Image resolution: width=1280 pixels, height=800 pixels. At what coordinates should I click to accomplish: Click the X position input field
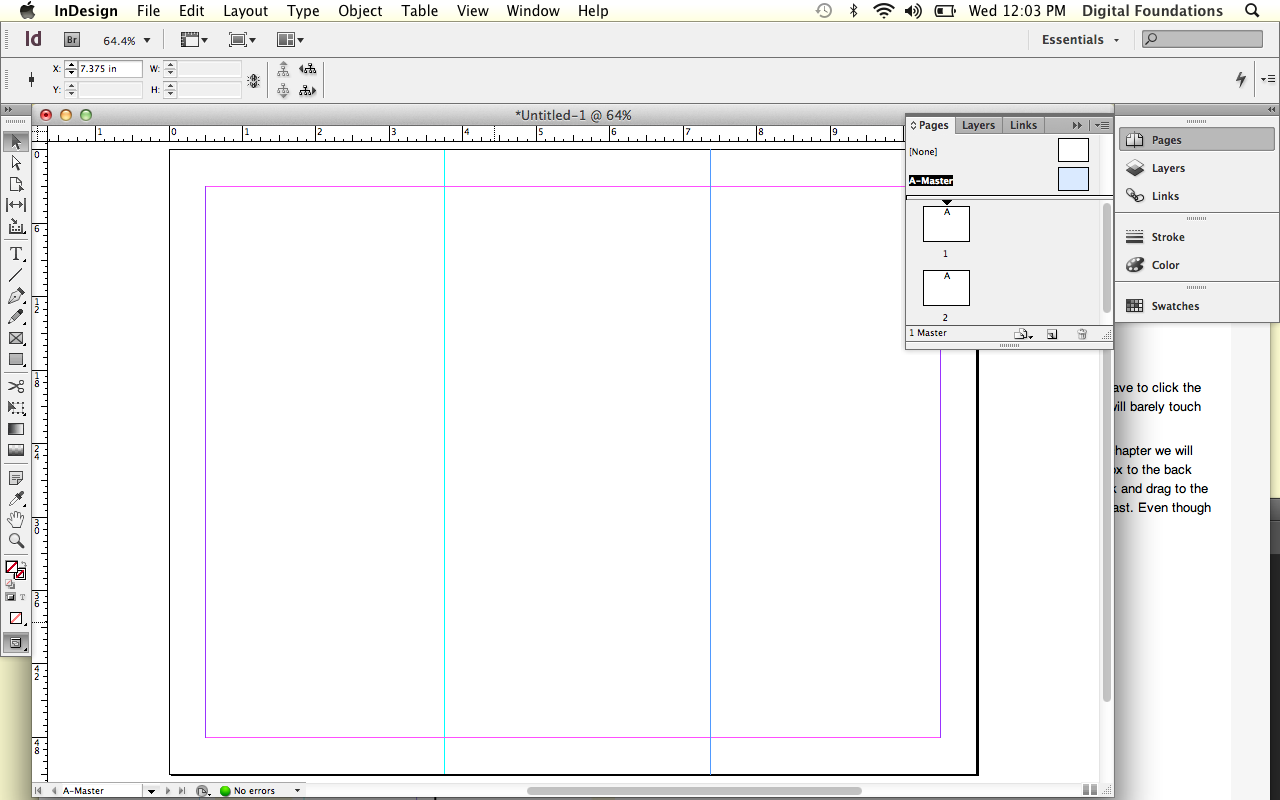pos(110,69)
